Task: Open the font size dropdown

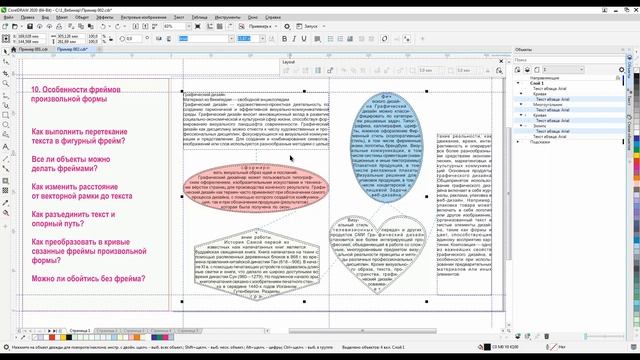Action: coord(262,39)
